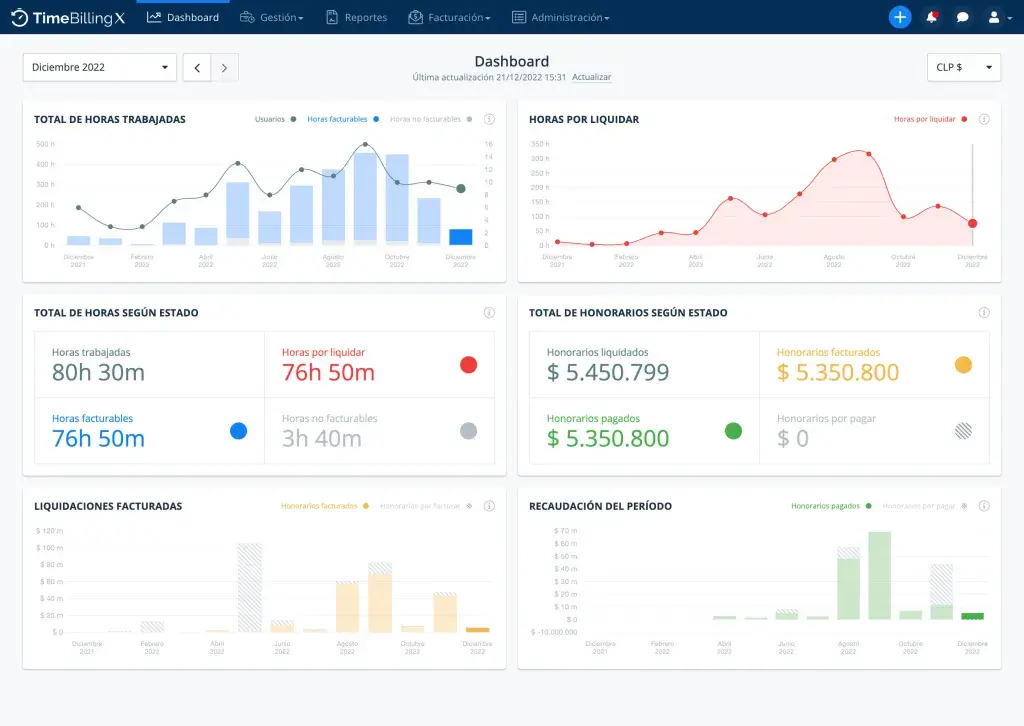Image resolution: width=1024 pixels, height=726 pixels.
Task: Toggle Usuarios legend series
Action: coord(276,119)
